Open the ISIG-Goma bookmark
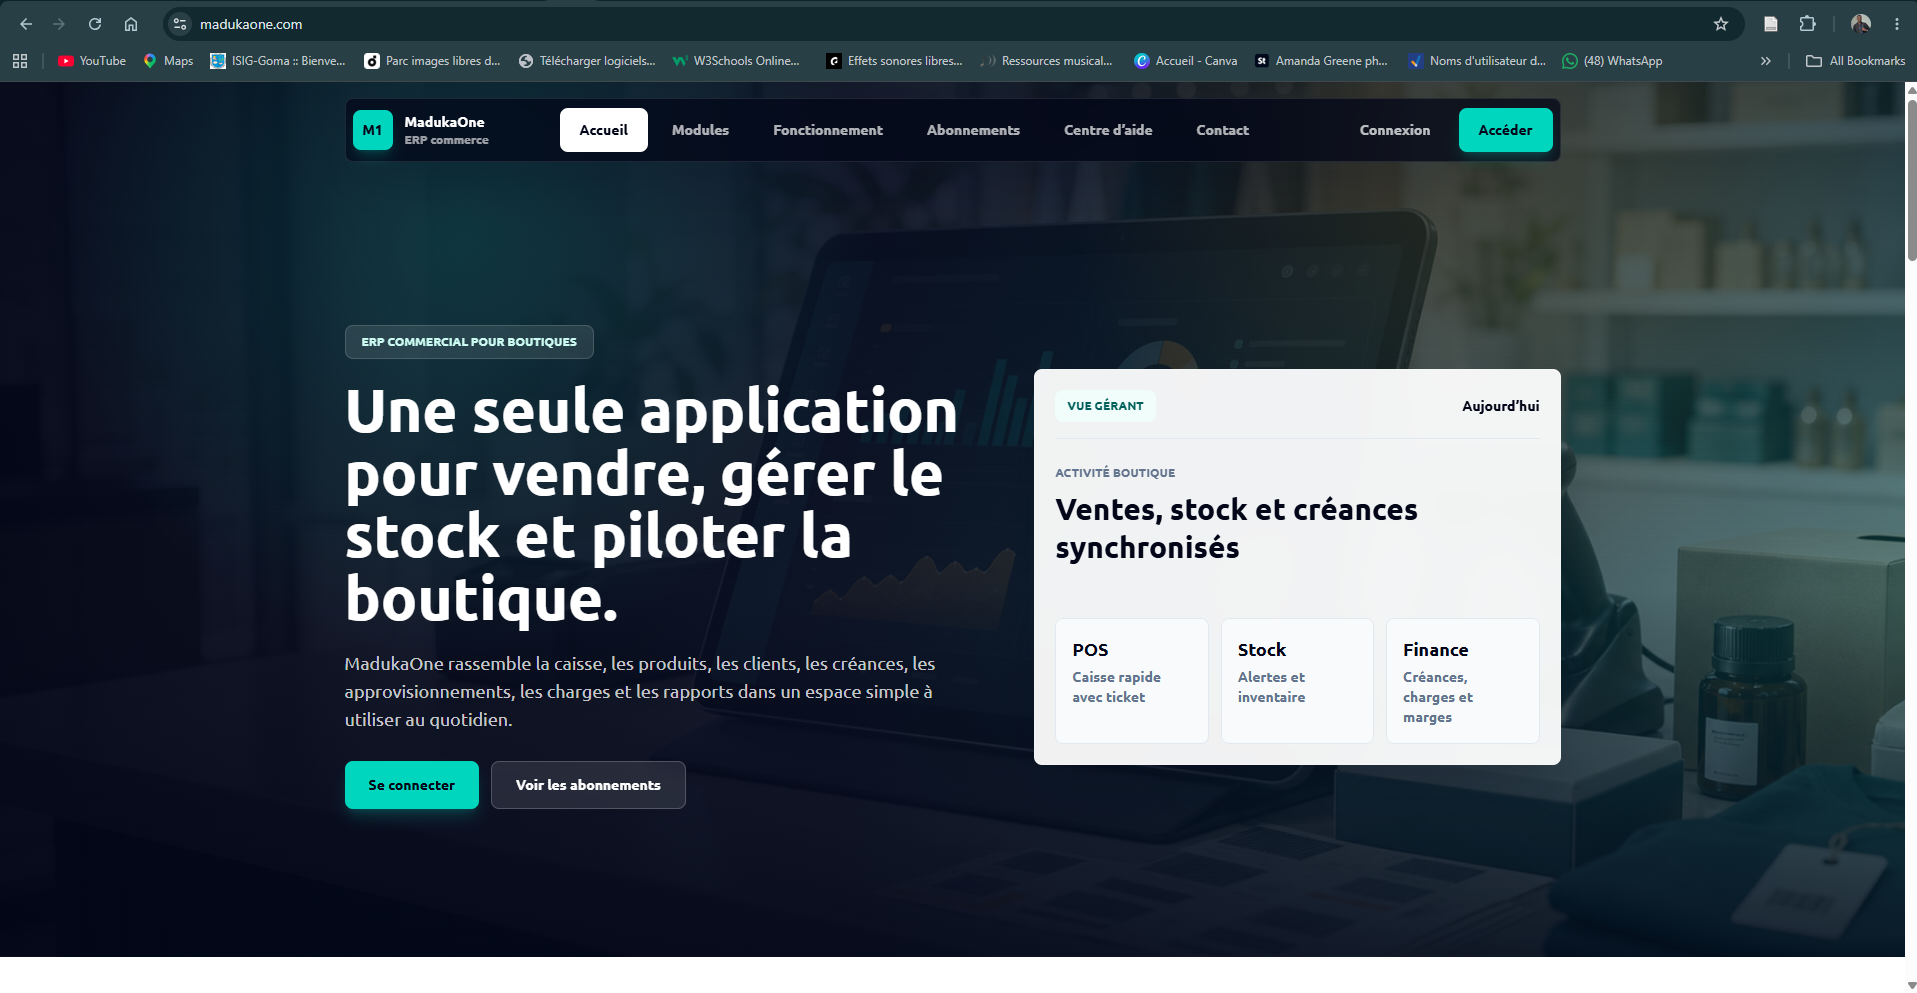Viewport: 1917px width, 993px height. pos(278,61)
